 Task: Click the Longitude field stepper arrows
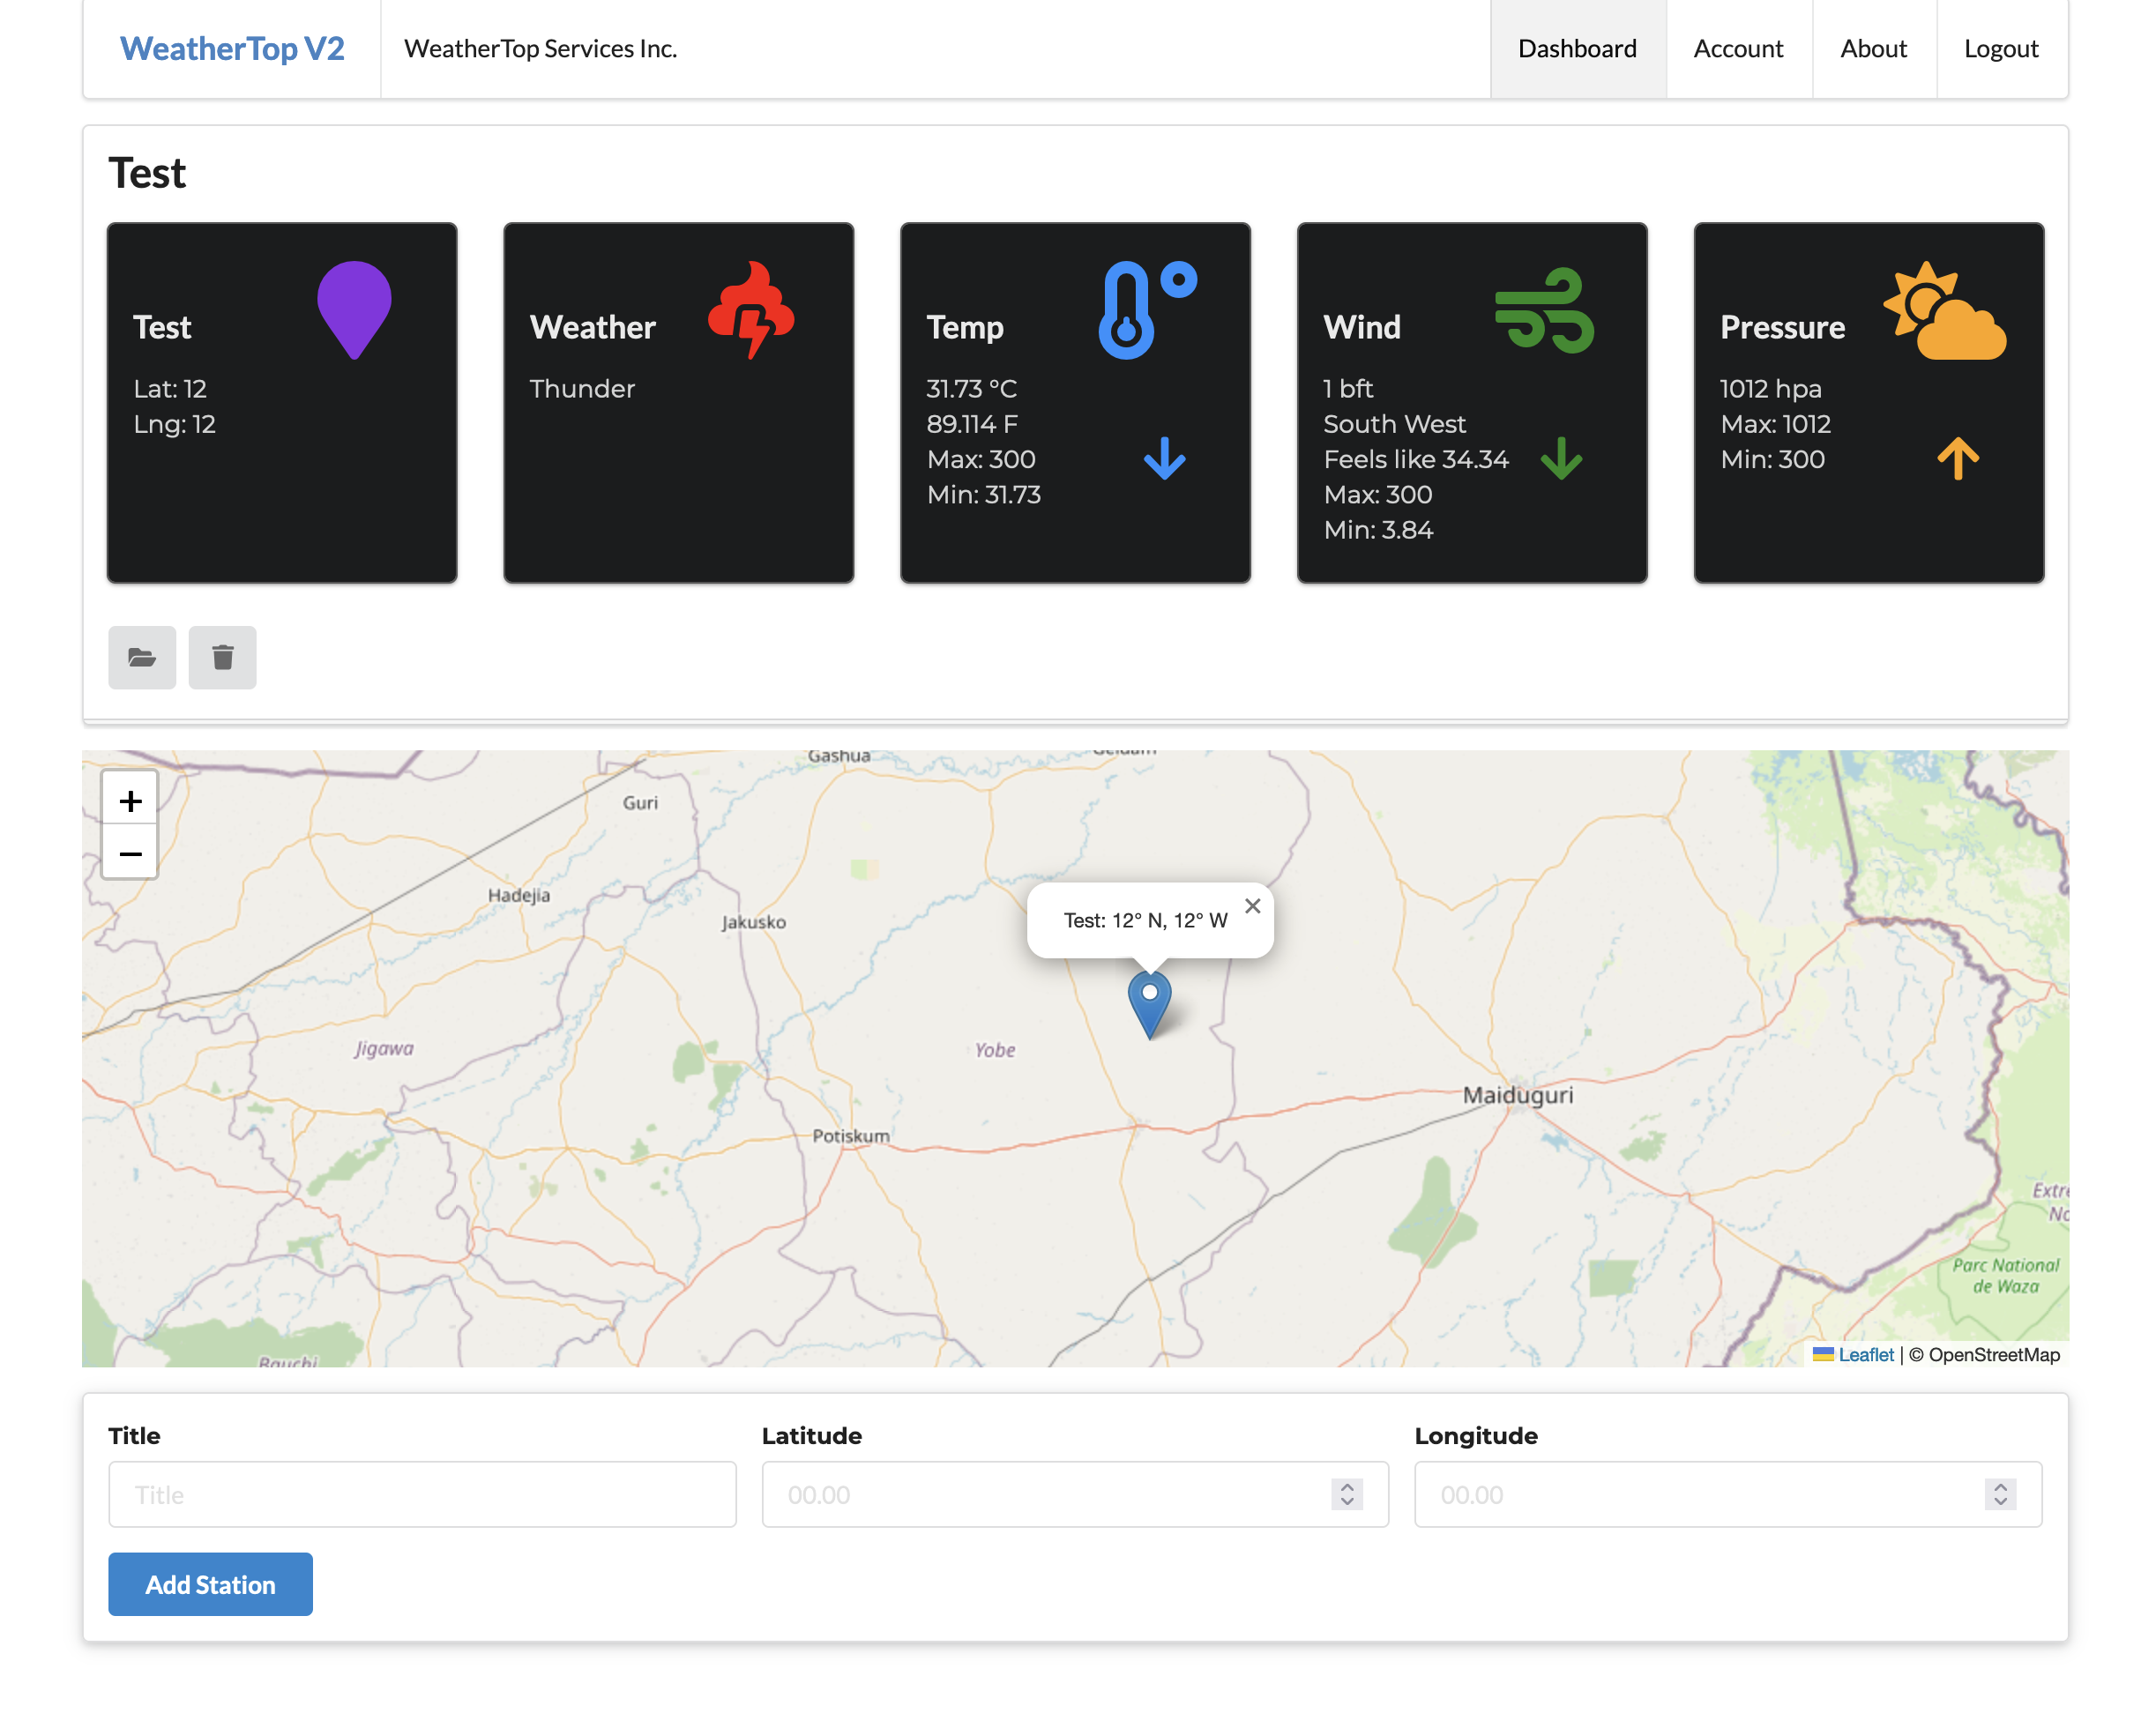click(2000, 1494)
